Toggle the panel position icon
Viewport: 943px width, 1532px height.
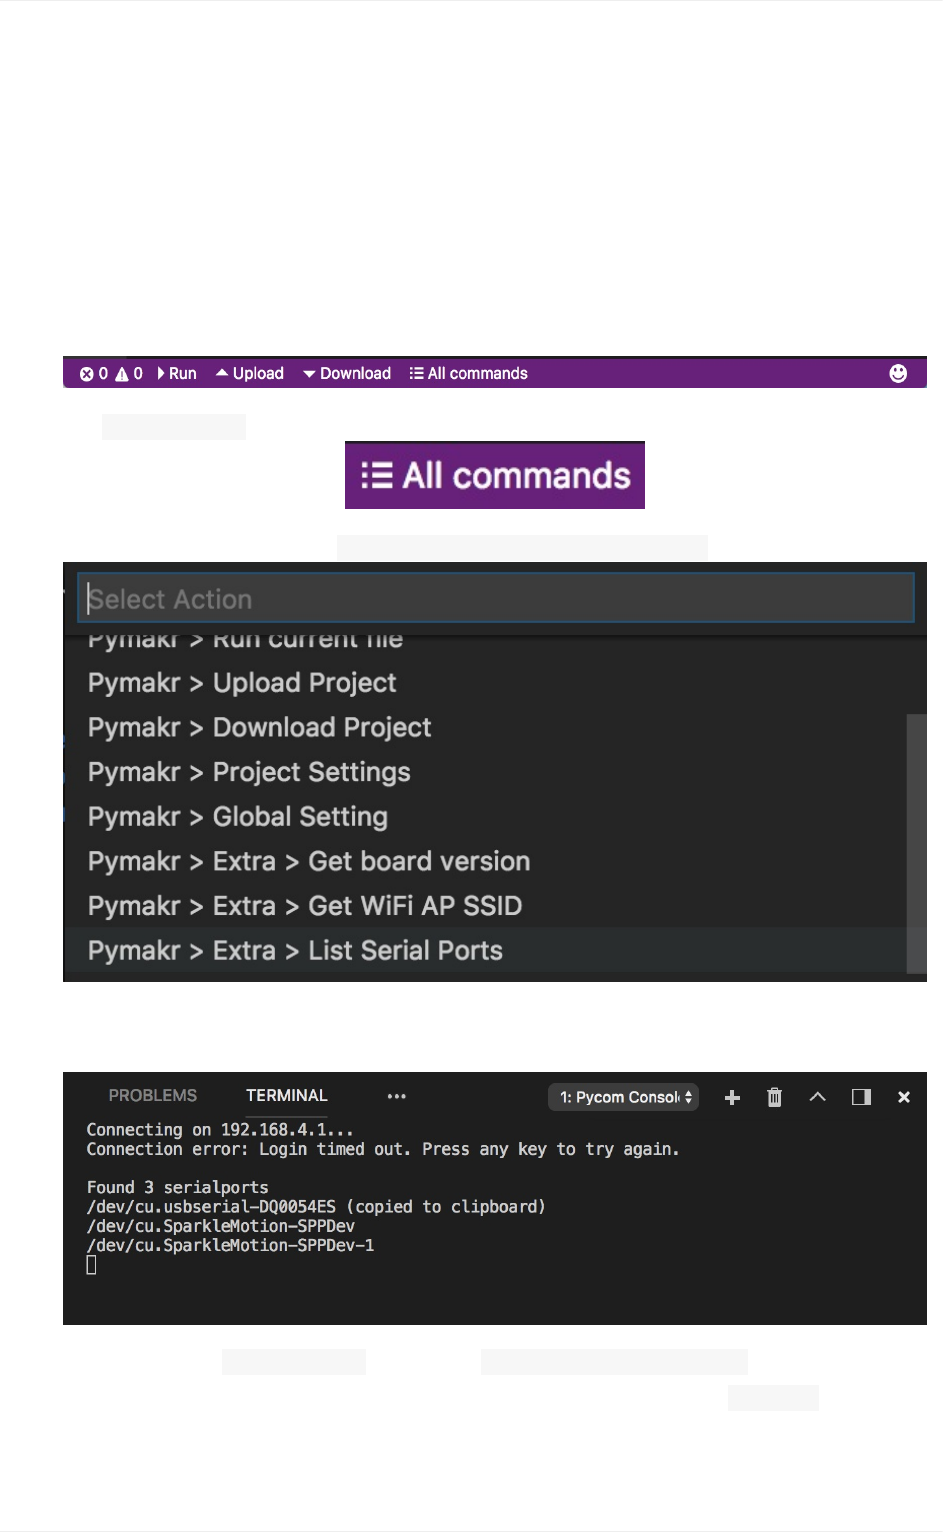(x=861, y=1097)
